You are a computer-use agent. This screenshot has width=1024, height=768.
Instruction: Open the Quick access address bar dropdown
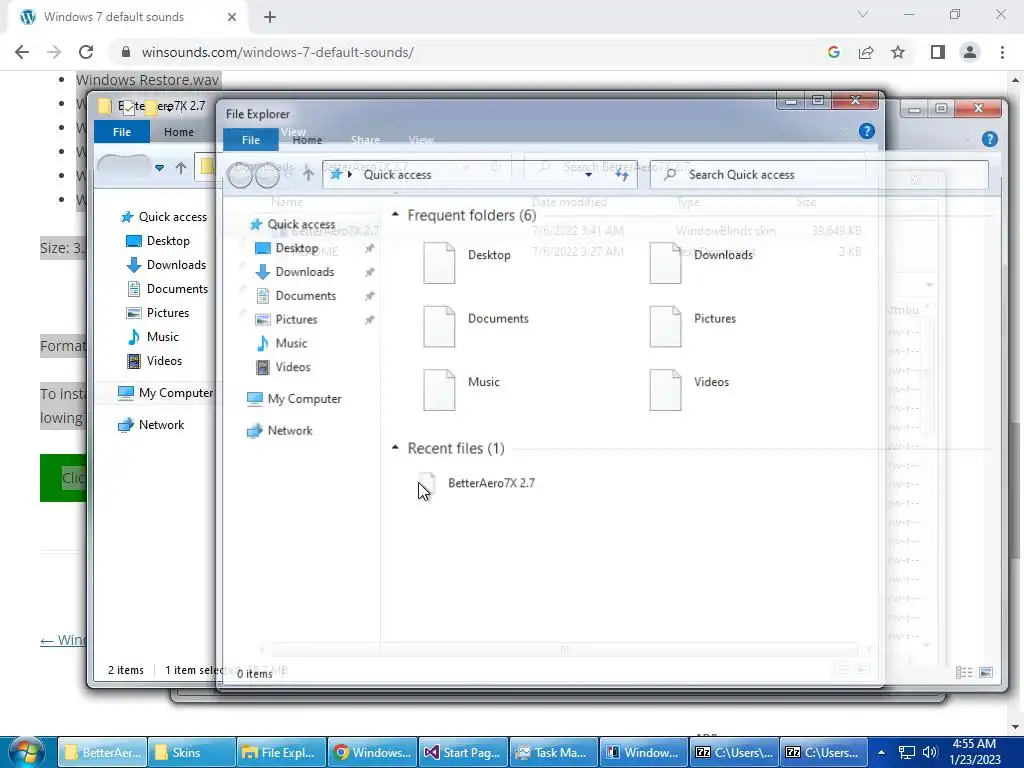click(x=588, y=174)
